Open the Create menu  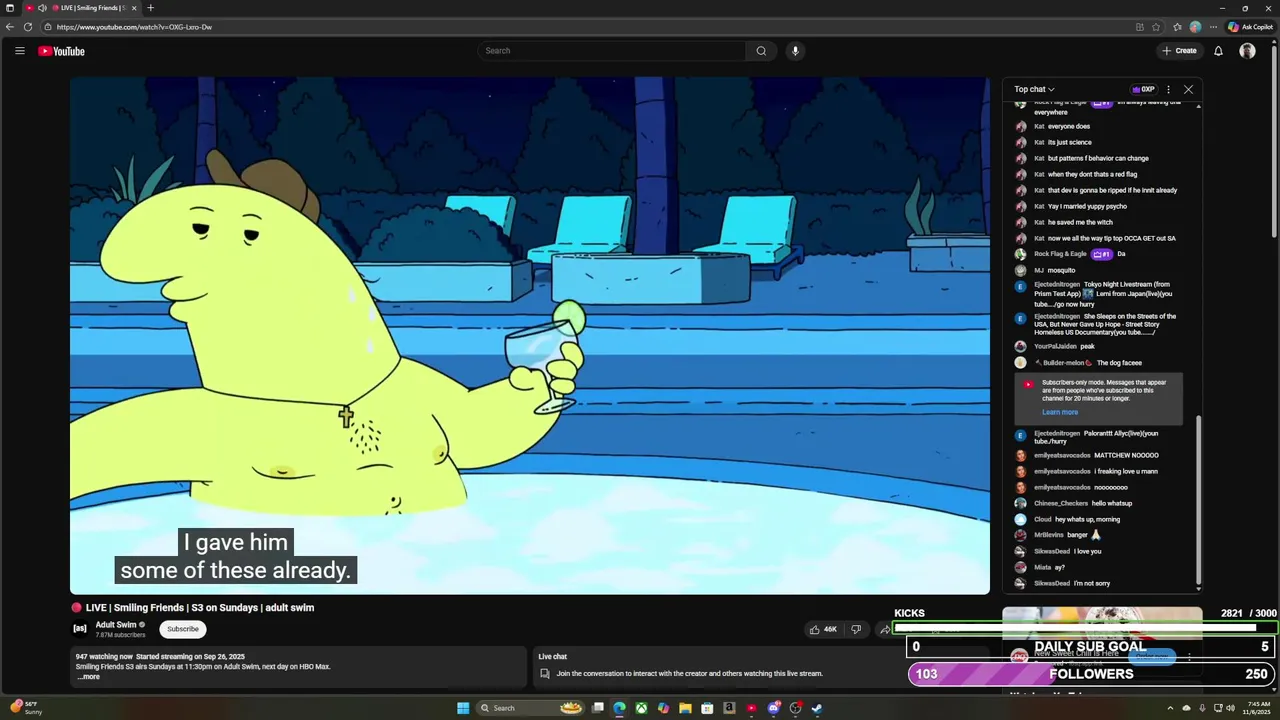tap(1179, 51)
